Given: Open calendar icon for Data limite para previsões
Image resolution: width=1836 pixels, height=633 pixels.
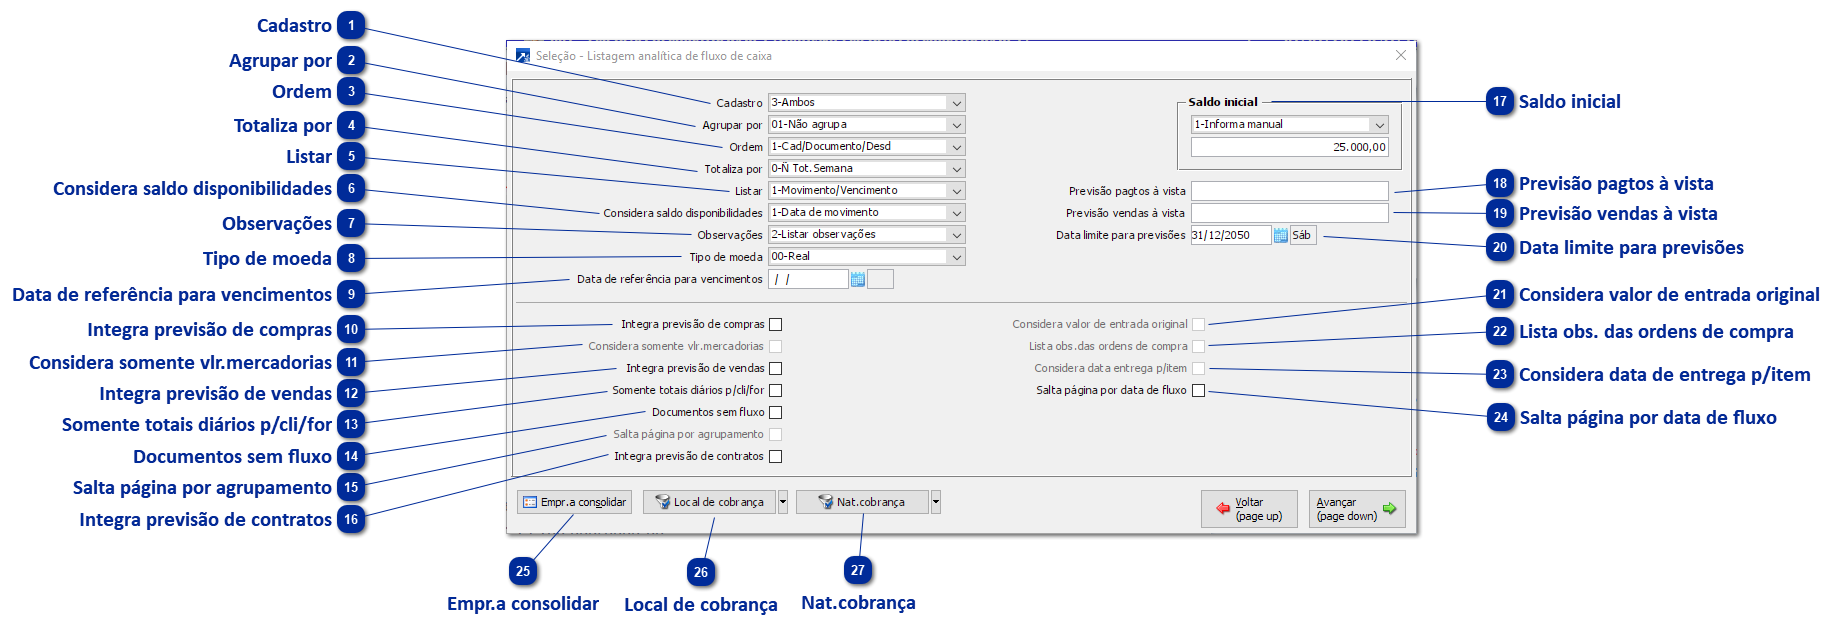Looking at the screenshot, I should (x=1280, y=235).
